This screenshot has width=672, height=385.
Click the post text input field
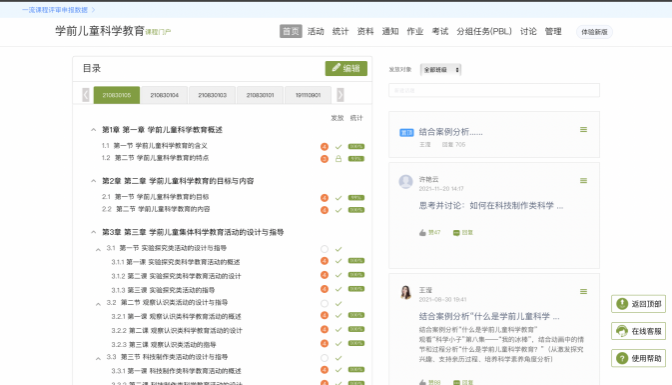point(494,90)
